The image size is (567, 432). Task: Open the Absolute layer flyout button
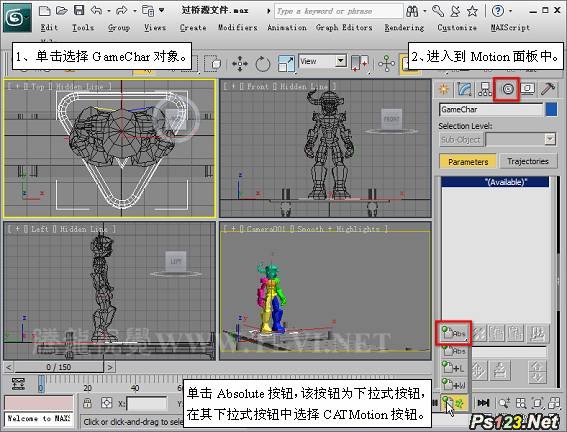(453, 332)
